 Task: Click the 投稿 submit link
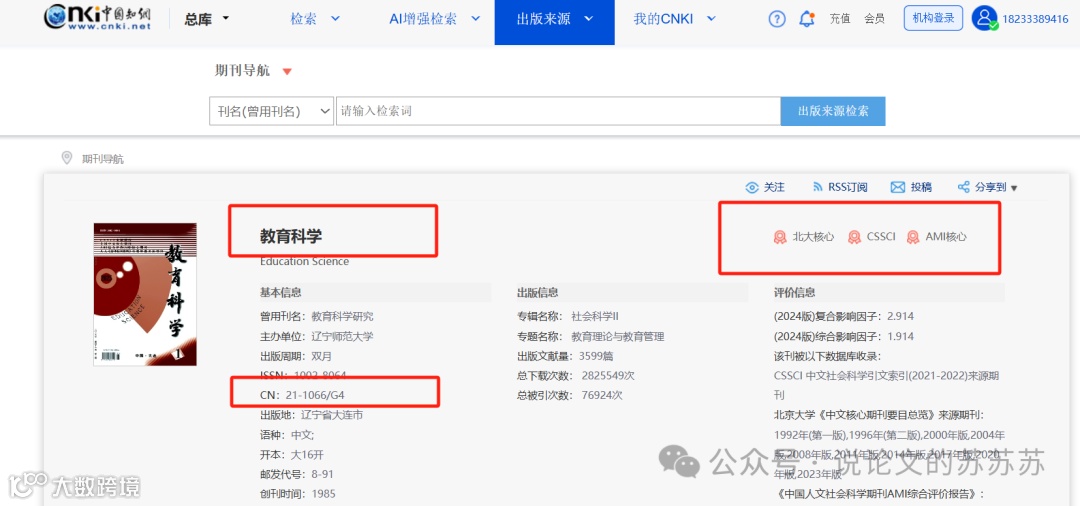921,187
